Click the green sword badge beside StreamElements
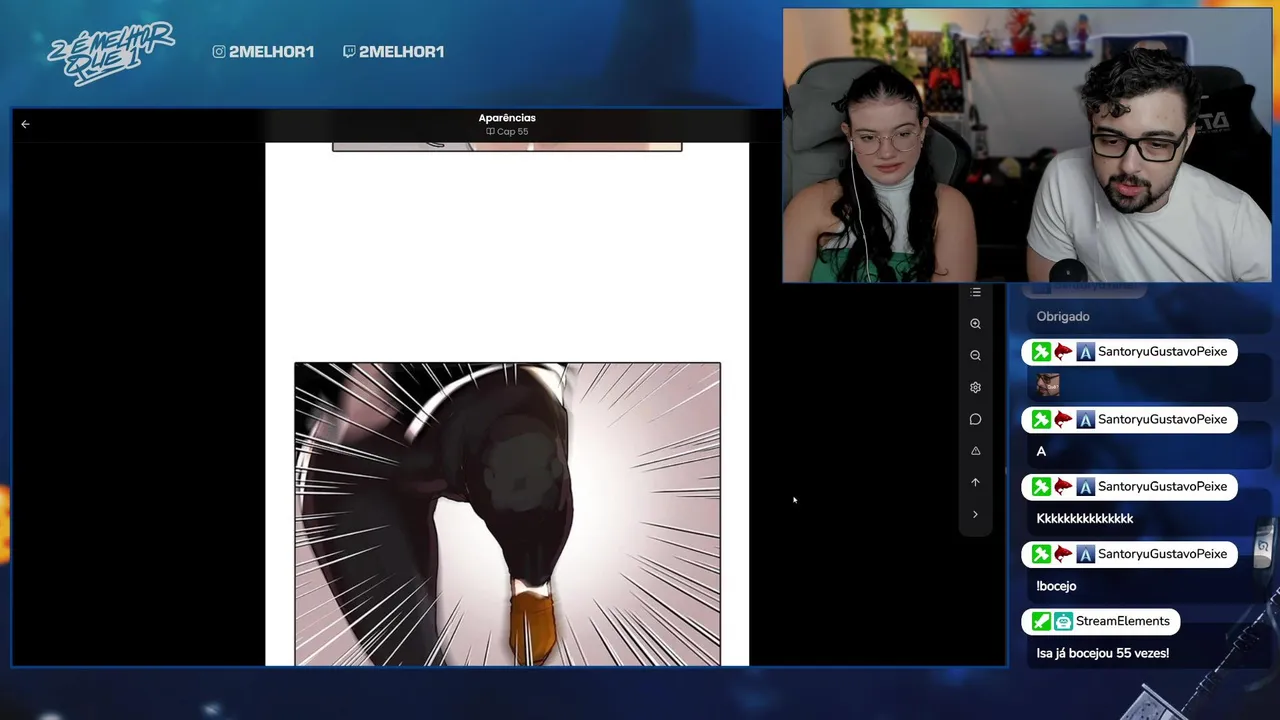The width and height of the screenshot is (1280, 720). pos(1041,621)
